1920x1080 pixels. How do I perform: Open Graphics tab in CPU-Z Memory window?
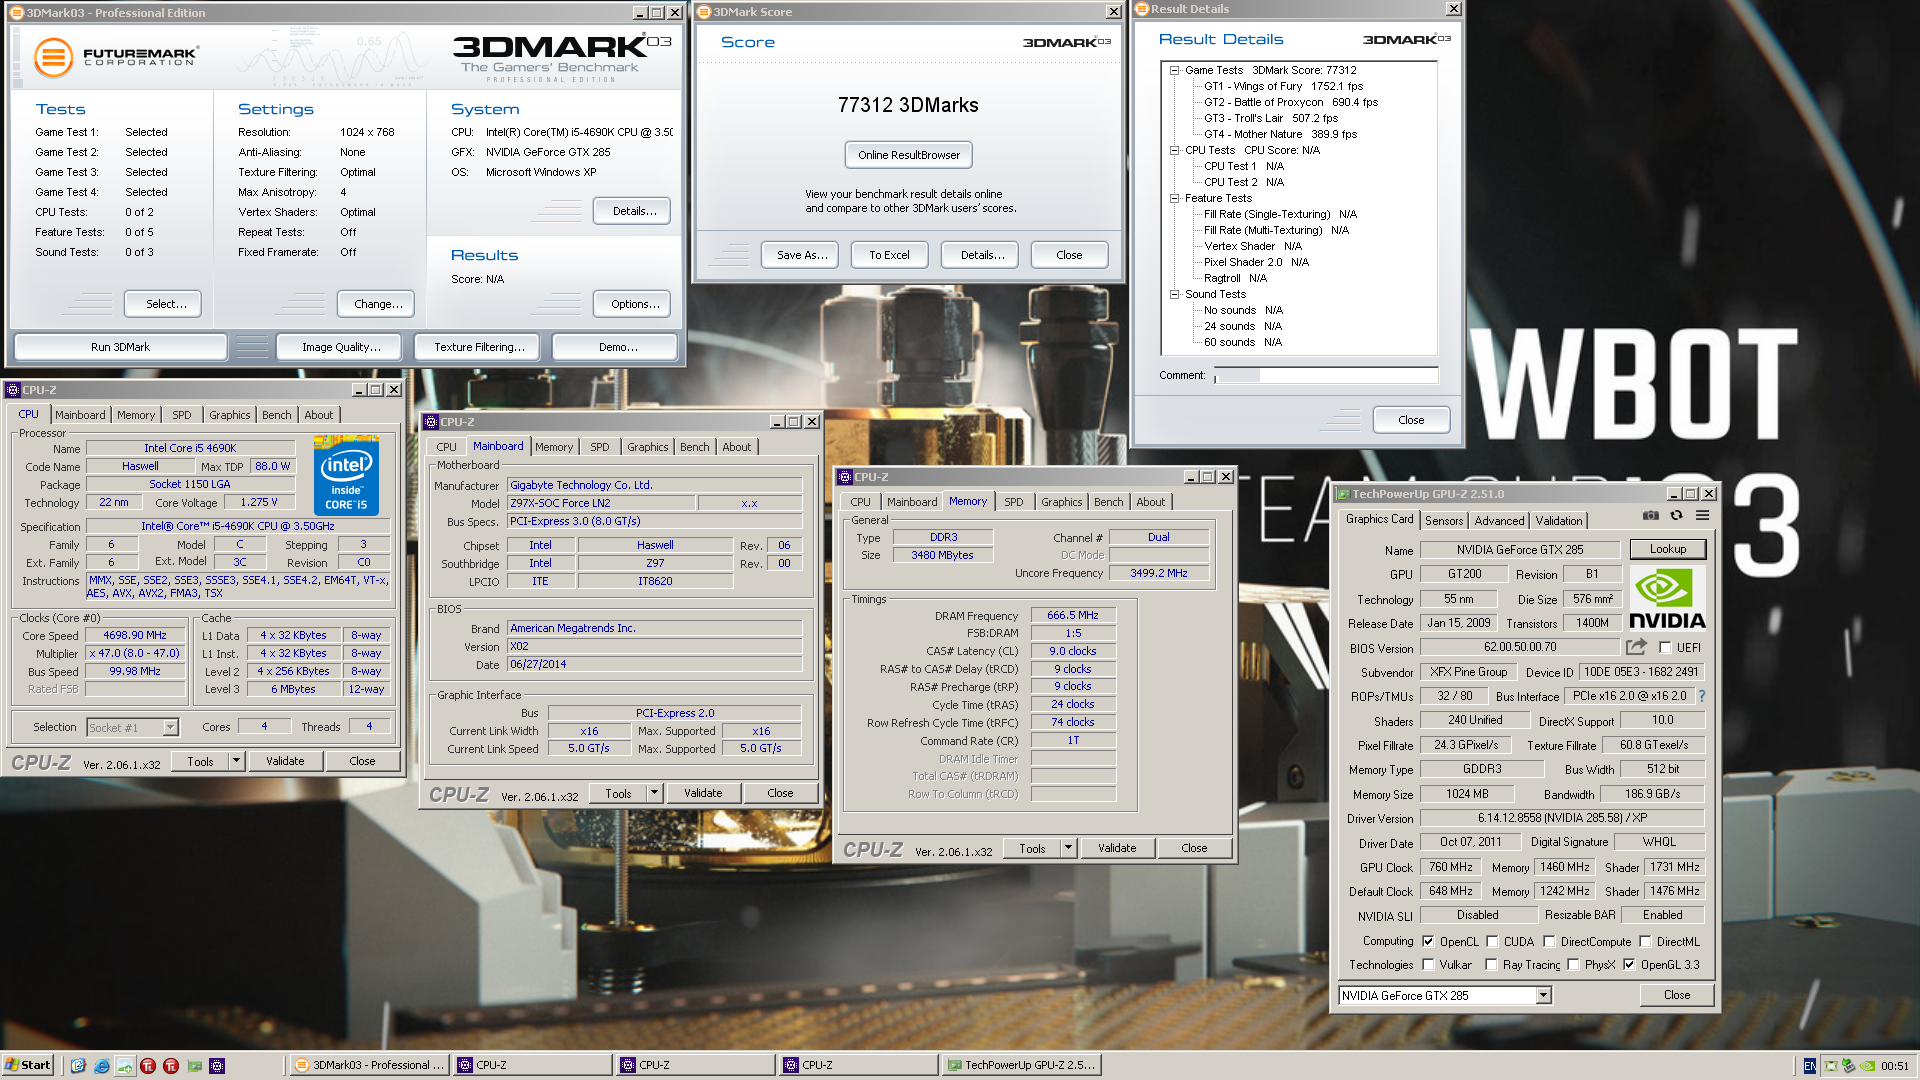(x=1061, y=502)
